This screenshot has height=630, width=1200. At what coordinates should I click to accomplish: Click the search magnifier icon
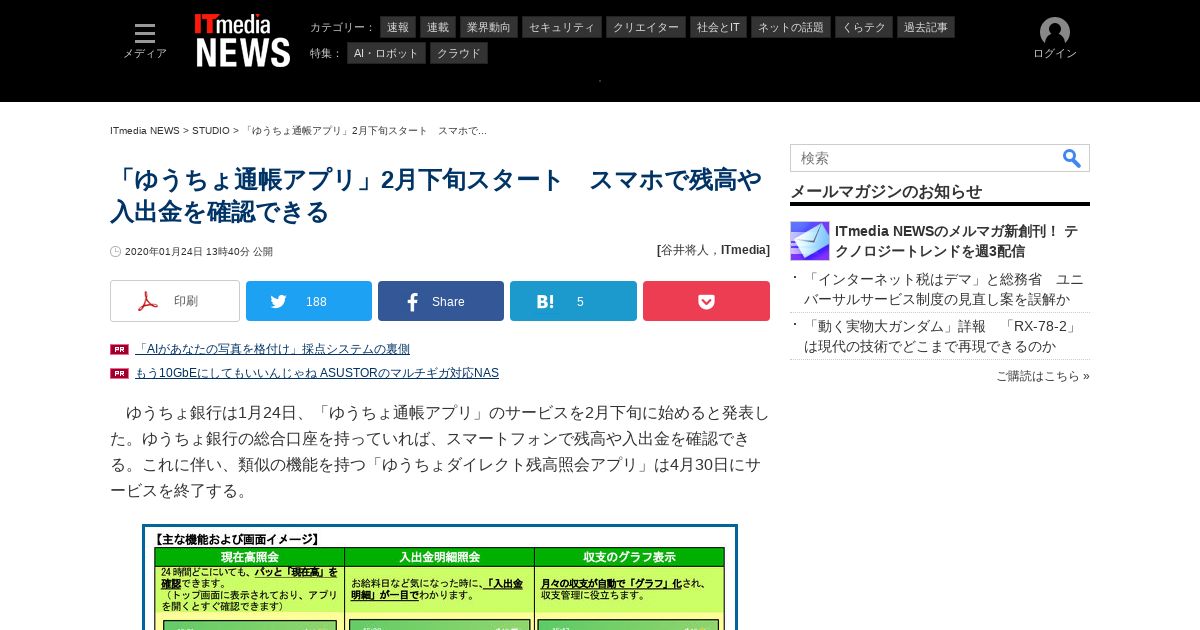[x=1072, y=158]
